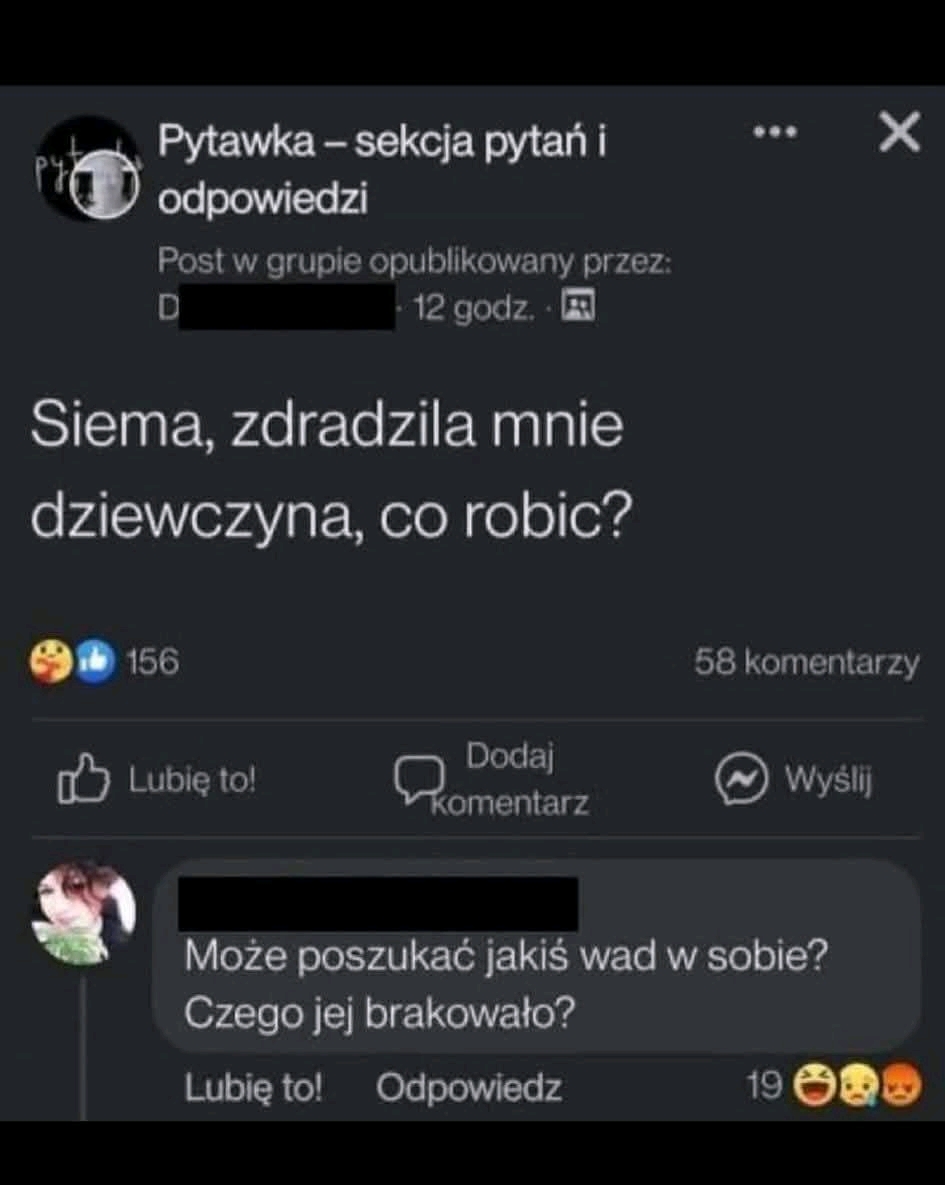Click the 12 godz. timestamp
Image resolution: width=945 pixels, height=1185 pixels.
click(473, 308)
